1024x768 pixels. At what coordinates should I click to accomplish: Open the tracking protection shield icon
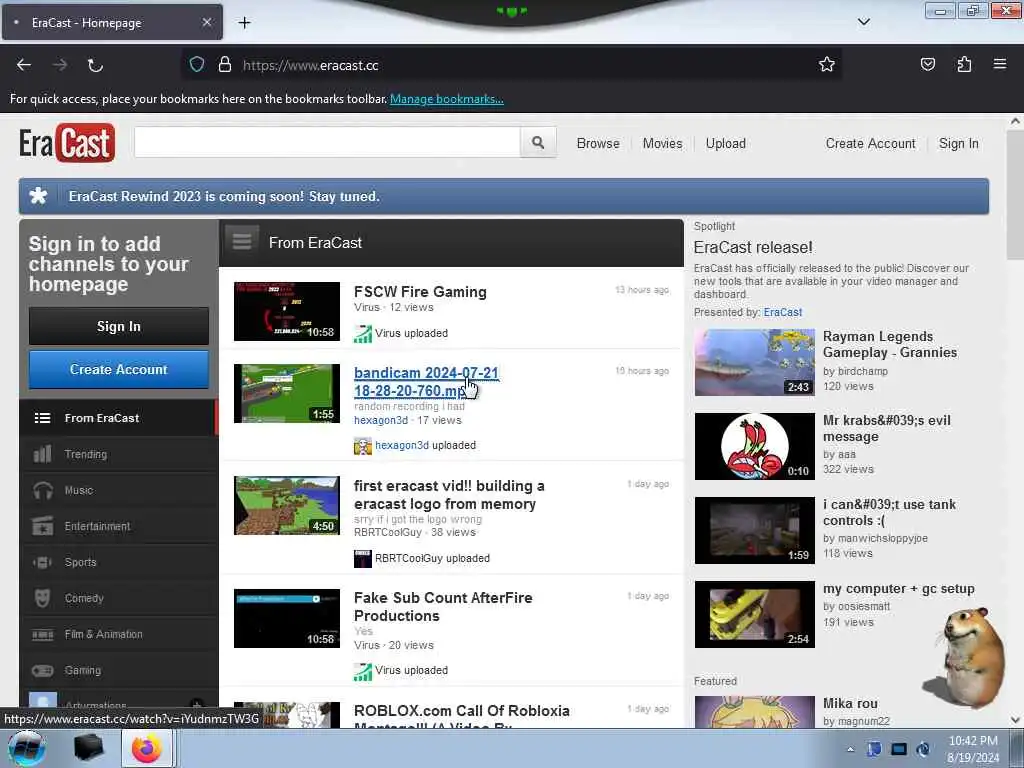[x=197, y=64]
